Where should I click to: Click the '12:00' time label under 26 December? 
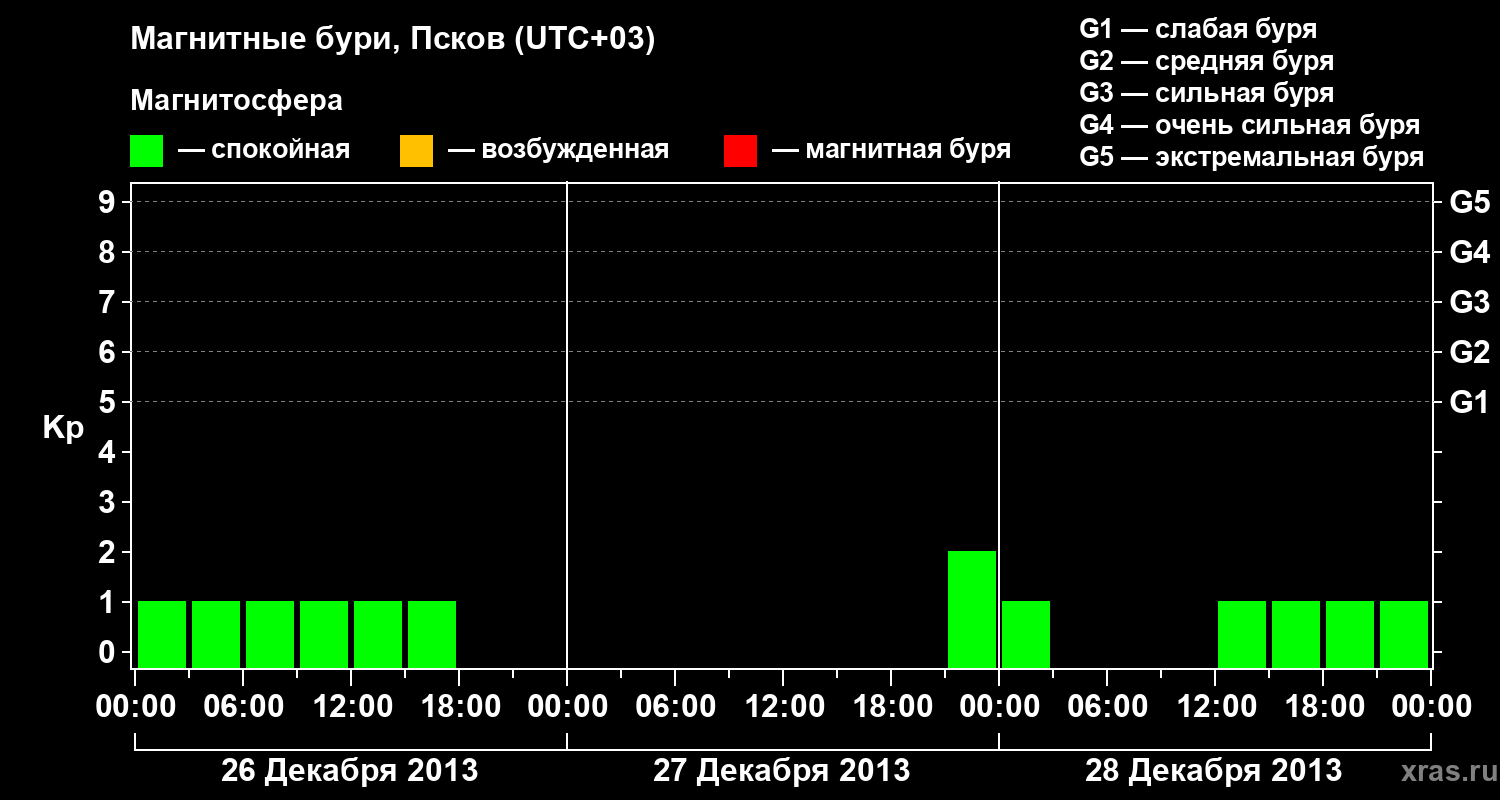pos(351,707)
